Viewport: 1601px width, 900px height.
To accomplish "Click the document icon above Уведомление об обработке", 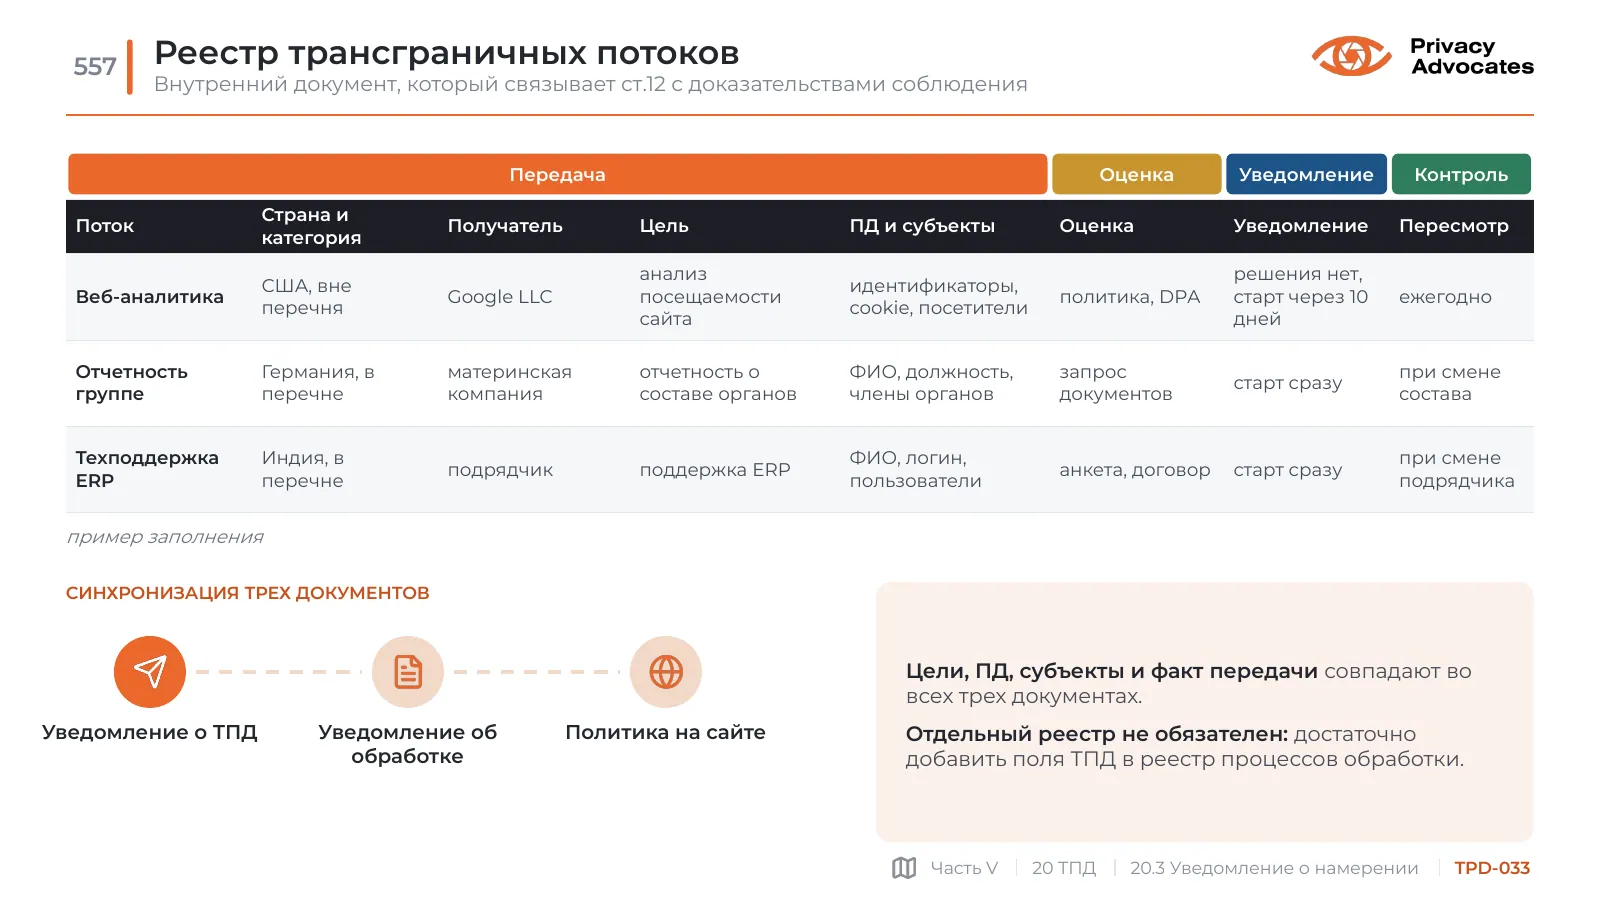I will click(408, 672).
